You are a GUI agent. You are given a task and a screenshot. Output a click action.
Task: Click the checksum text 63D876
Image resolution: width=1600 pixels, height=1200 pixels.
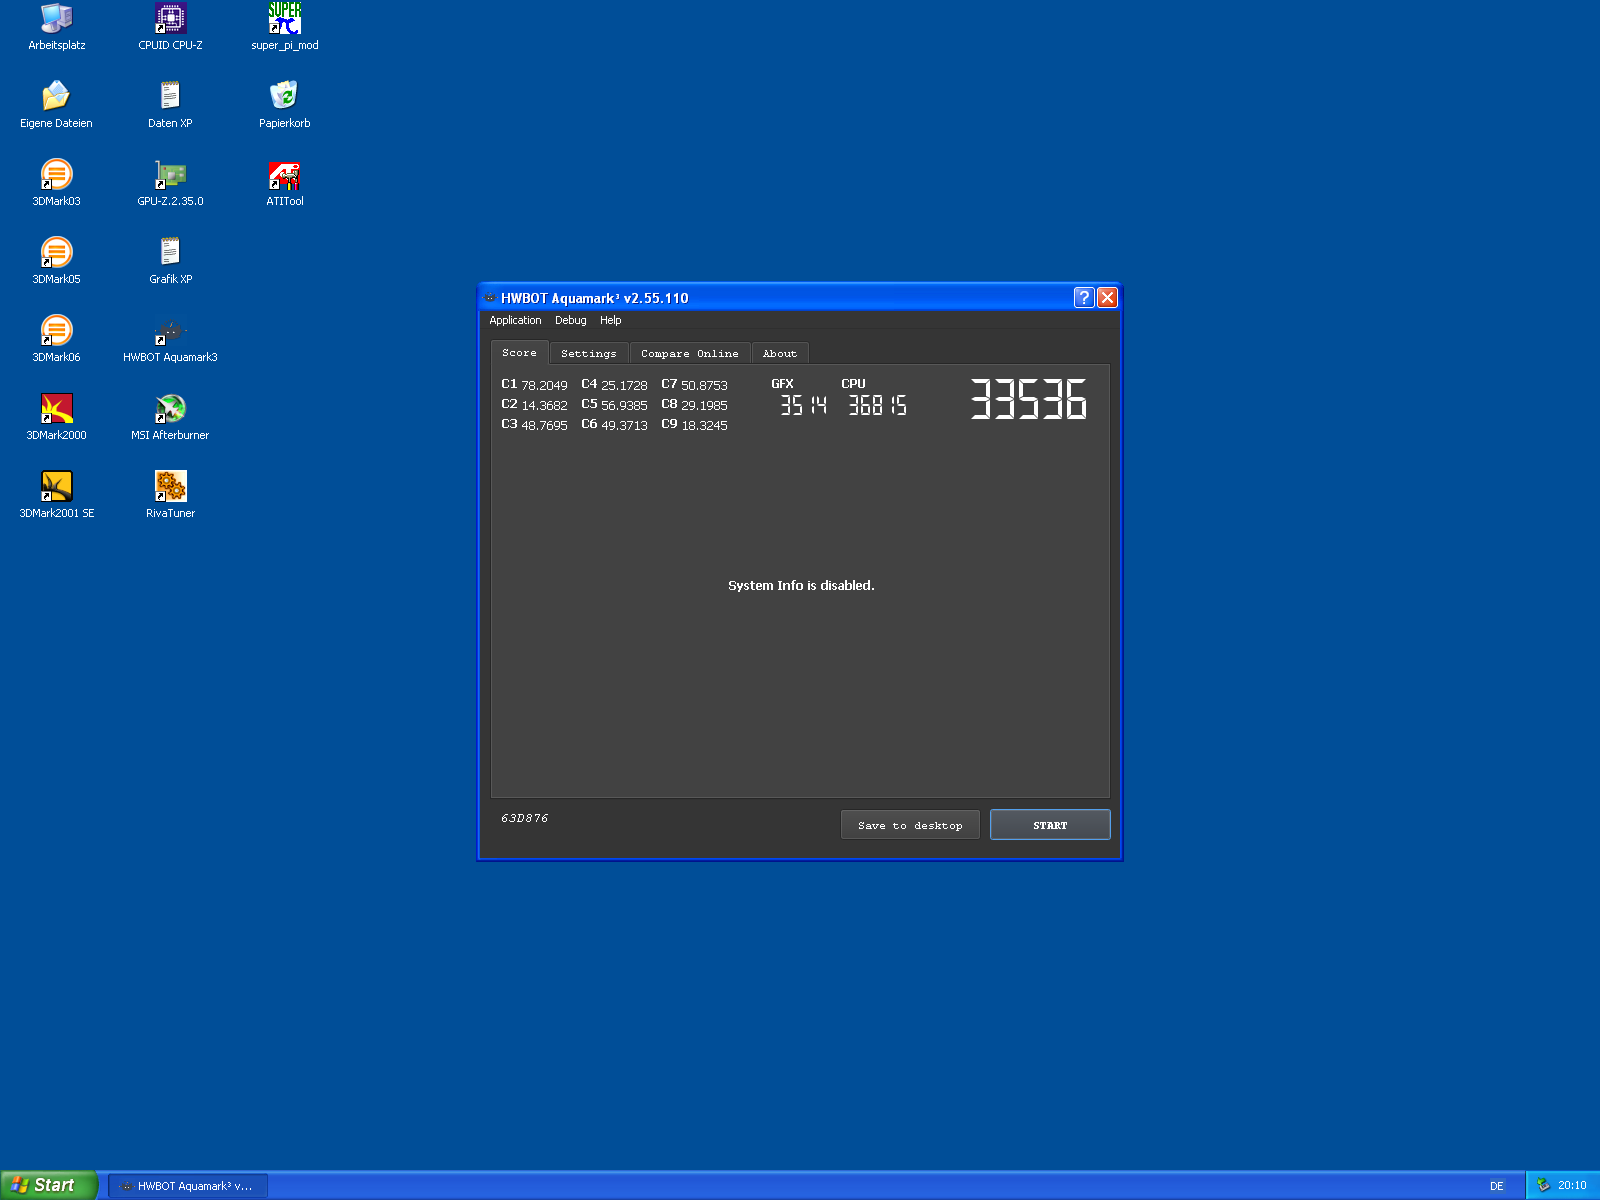coord(525,818)
